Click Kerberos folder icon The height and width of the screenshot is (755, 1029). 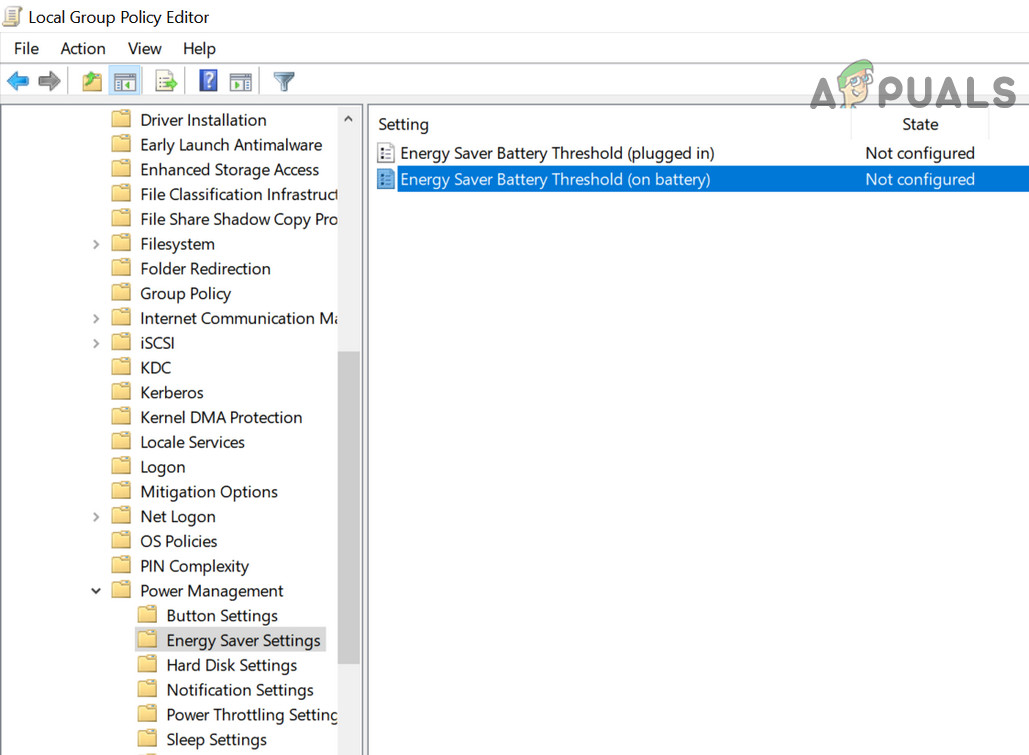(121, 391)
